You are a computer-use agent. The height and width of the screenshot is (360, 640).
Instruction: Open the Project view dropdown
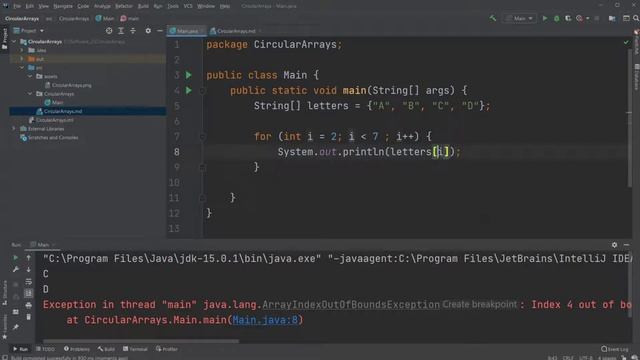click(29, 31)
